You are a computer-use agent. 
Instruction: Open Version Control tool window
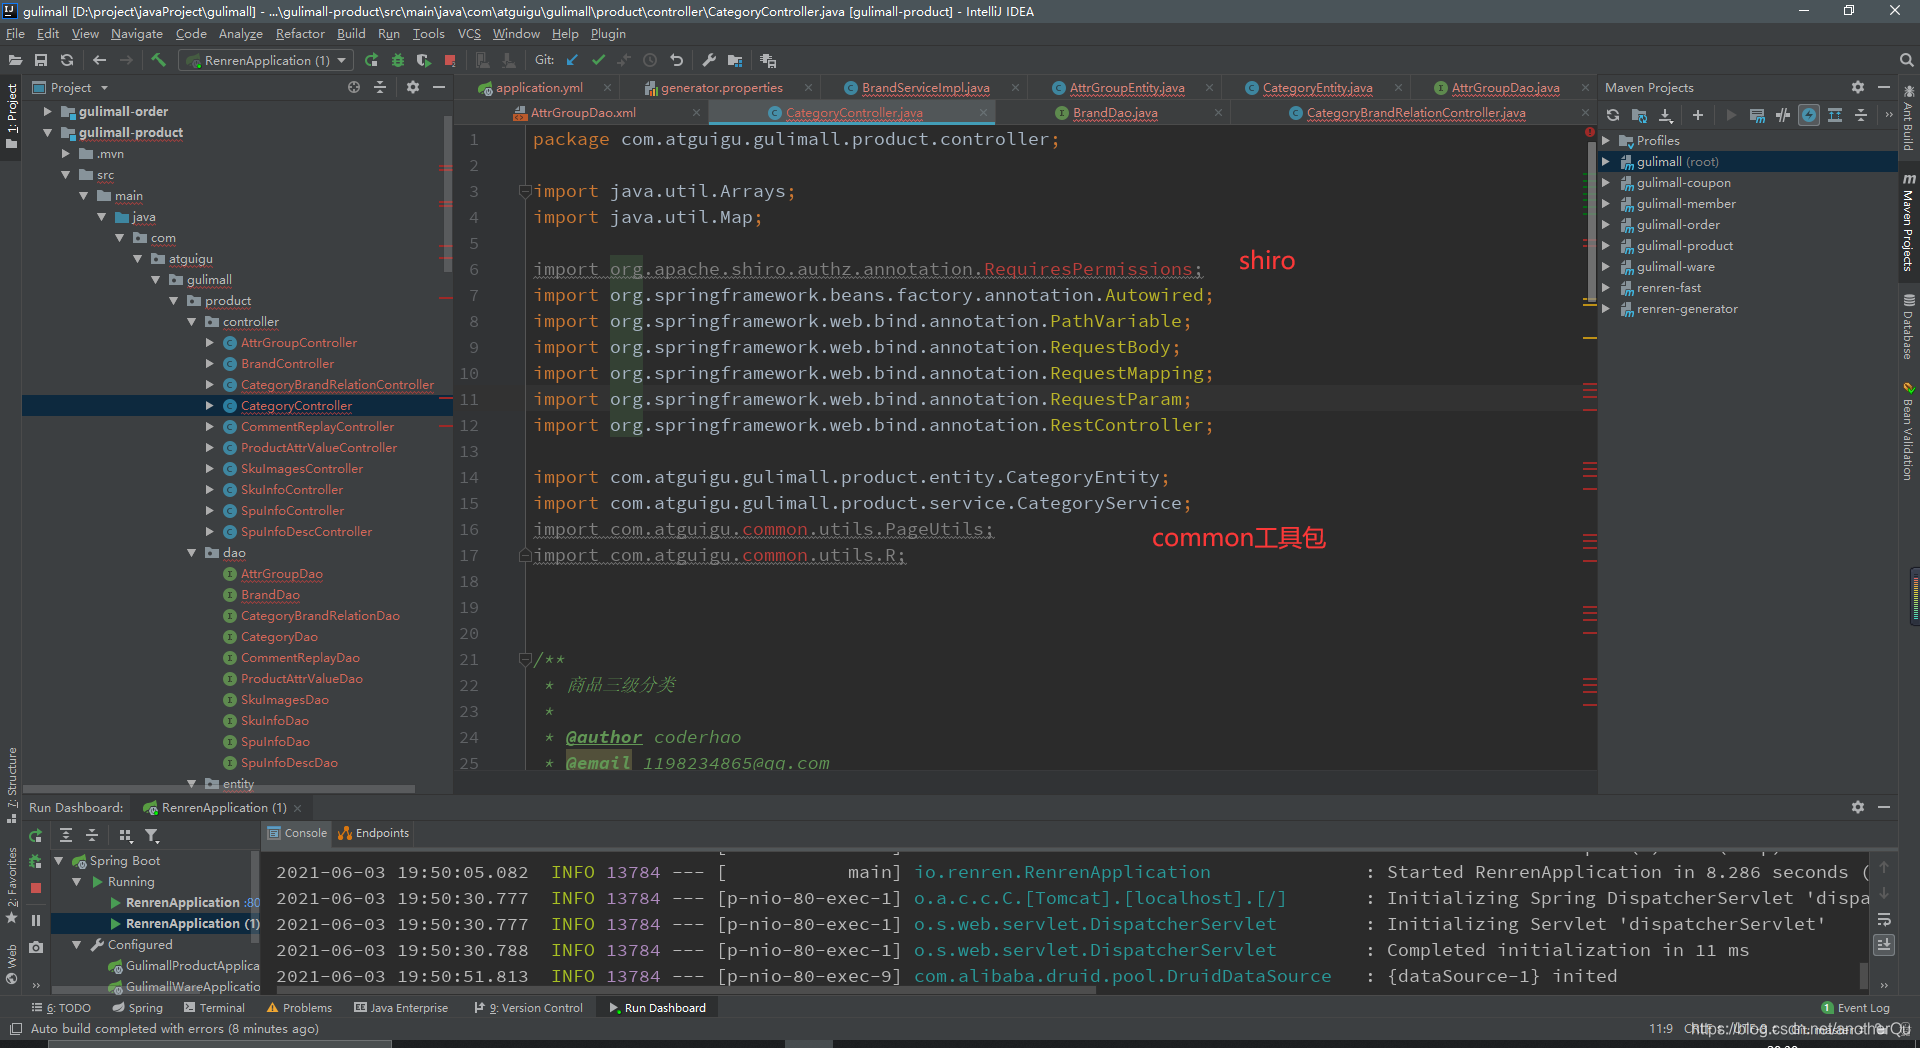pos(529,1008)
